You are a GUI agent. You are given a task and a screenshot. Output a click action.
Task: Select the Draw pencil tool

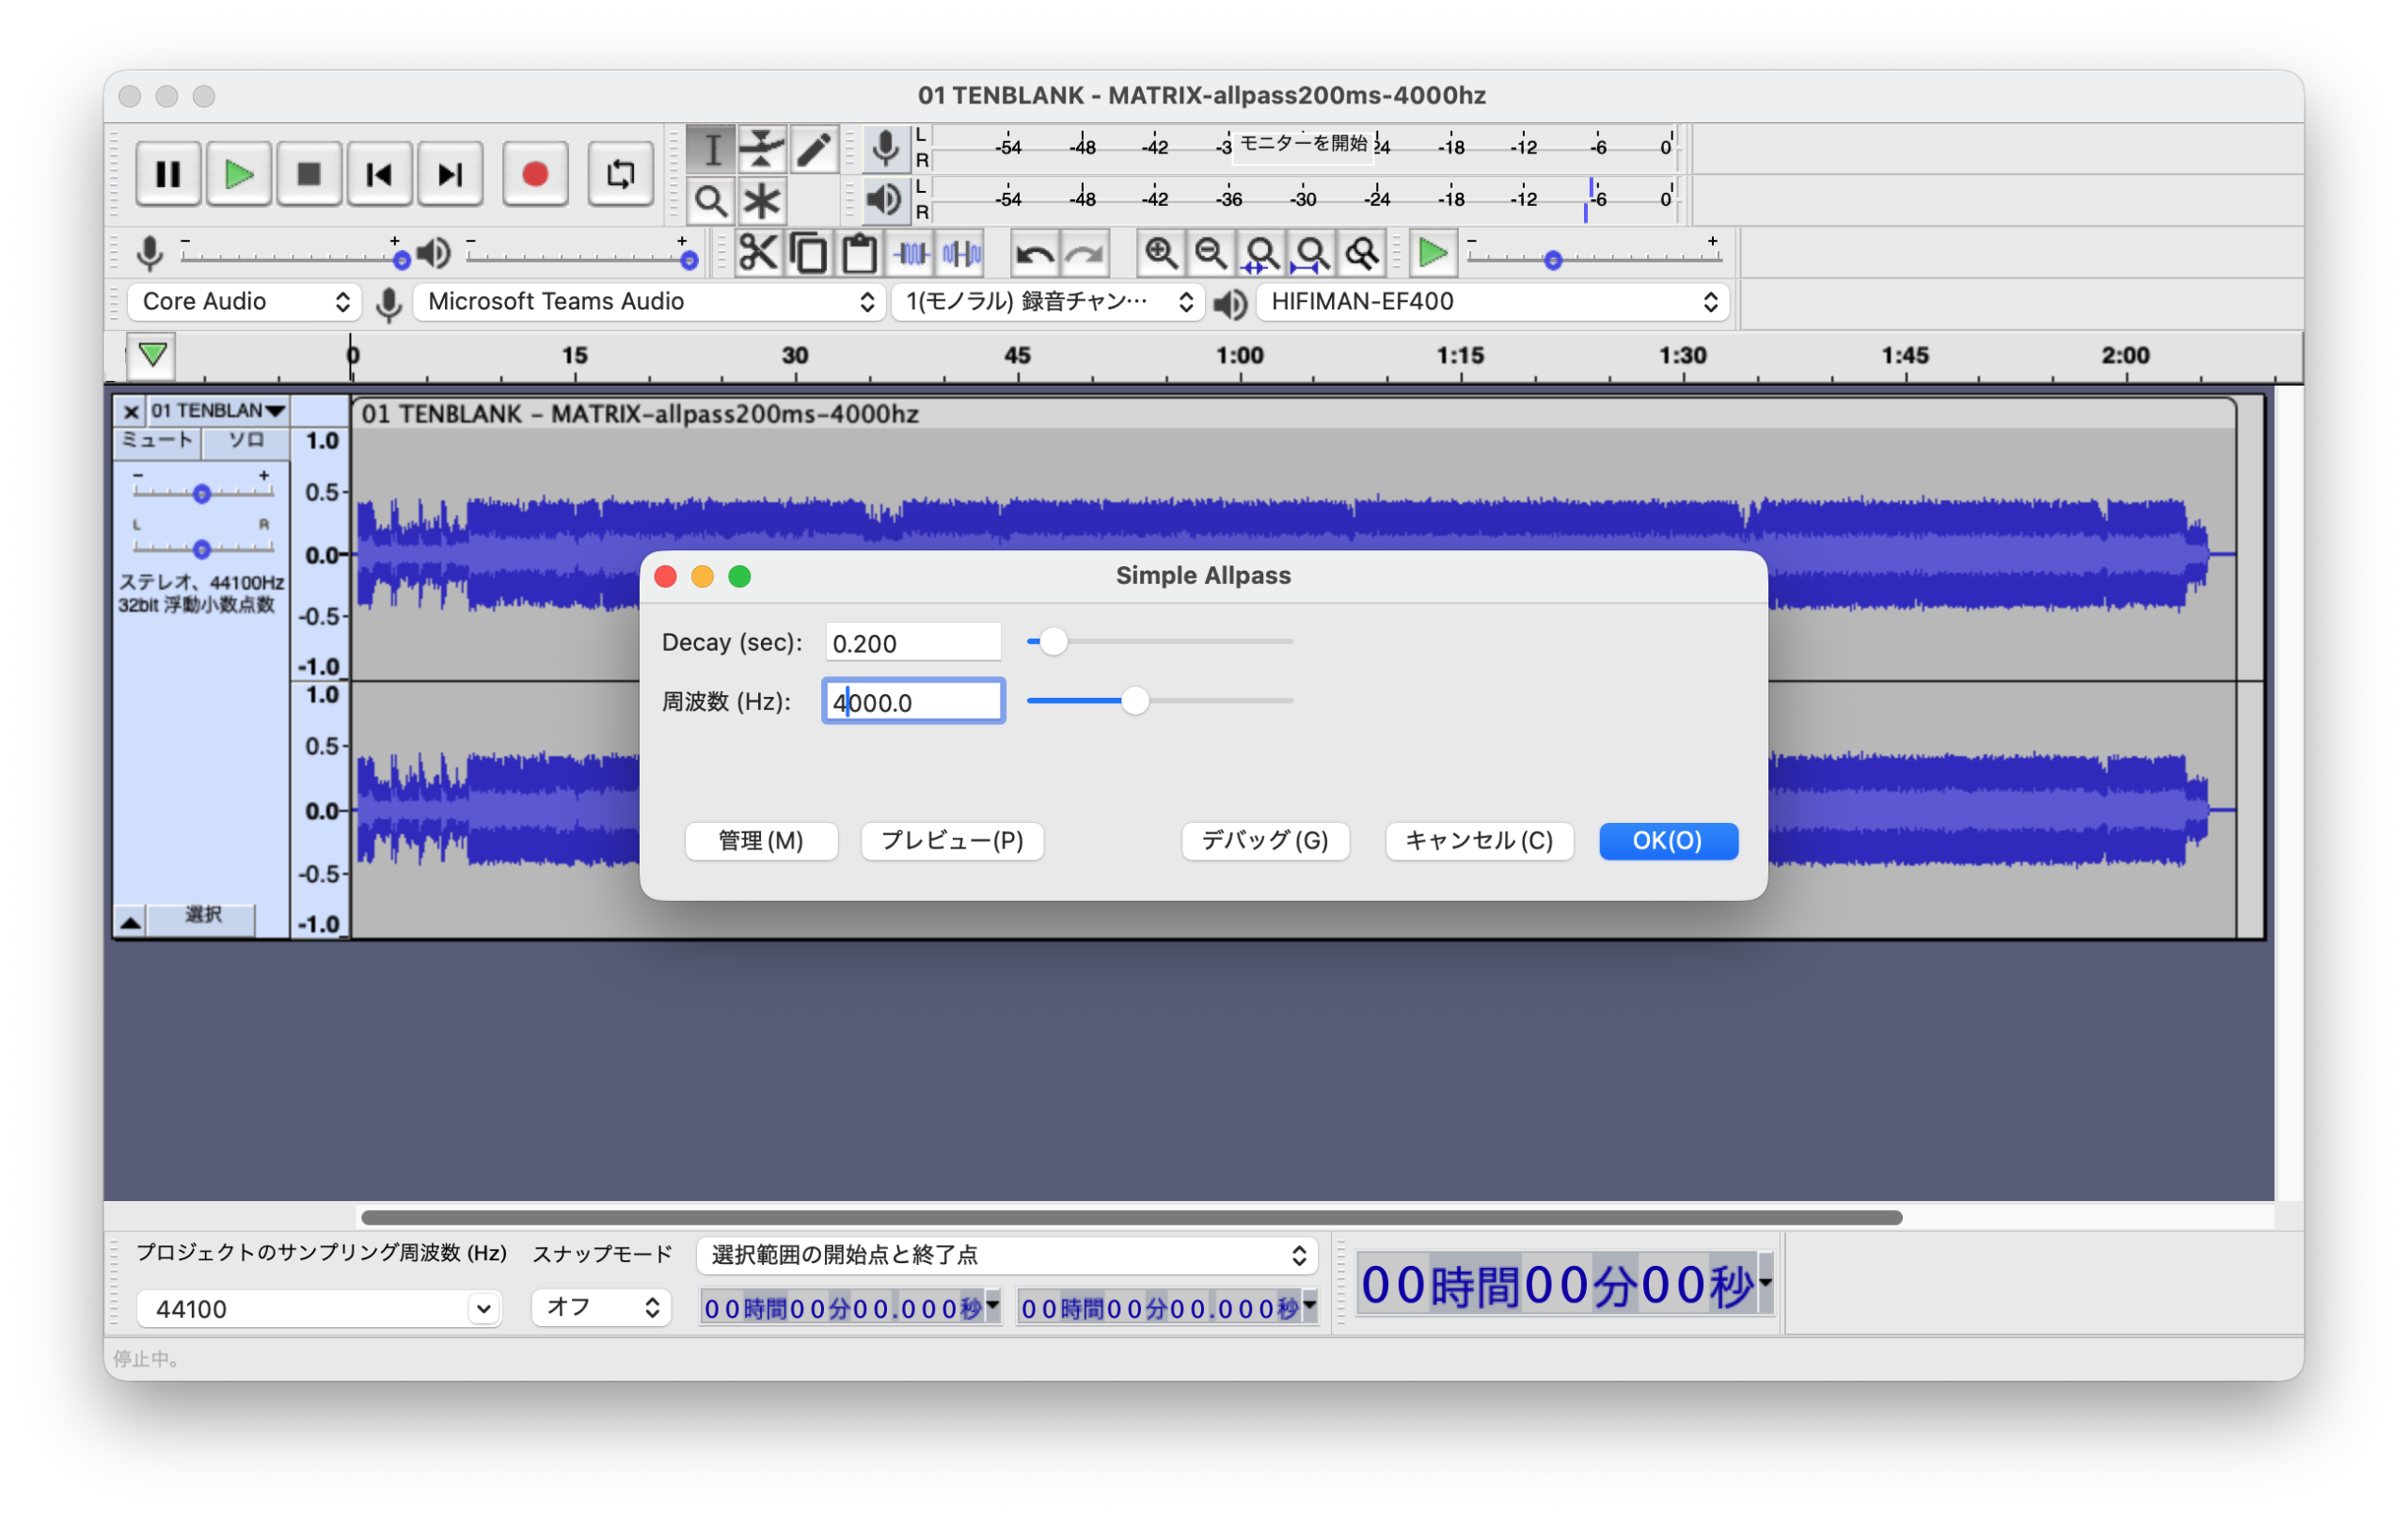[814, 149]
